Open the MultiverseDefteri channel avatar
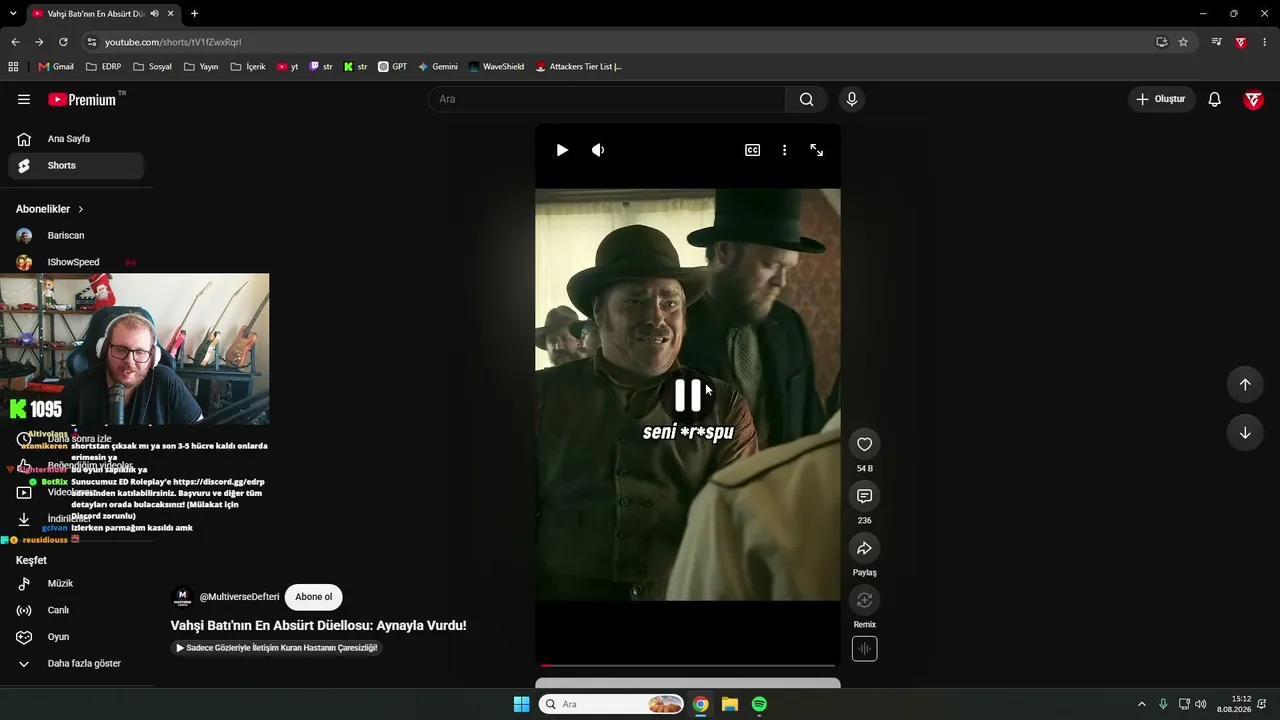Viewport: 1280px width, 720px height. [182, 597]
